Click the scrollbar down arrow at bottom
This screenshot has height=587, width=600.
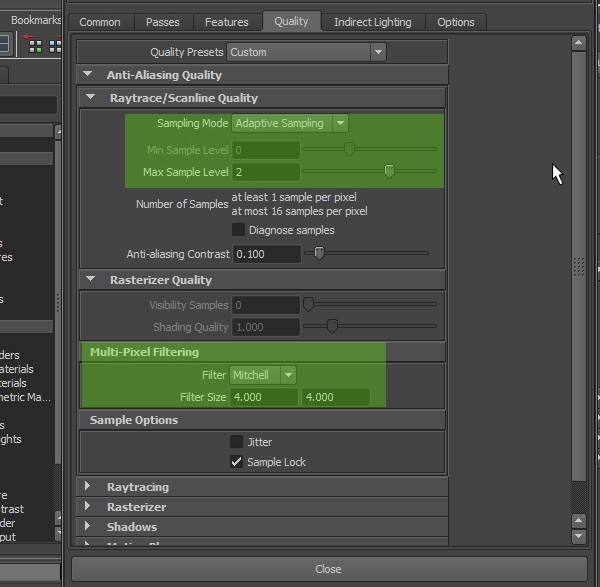pos(579,536)
